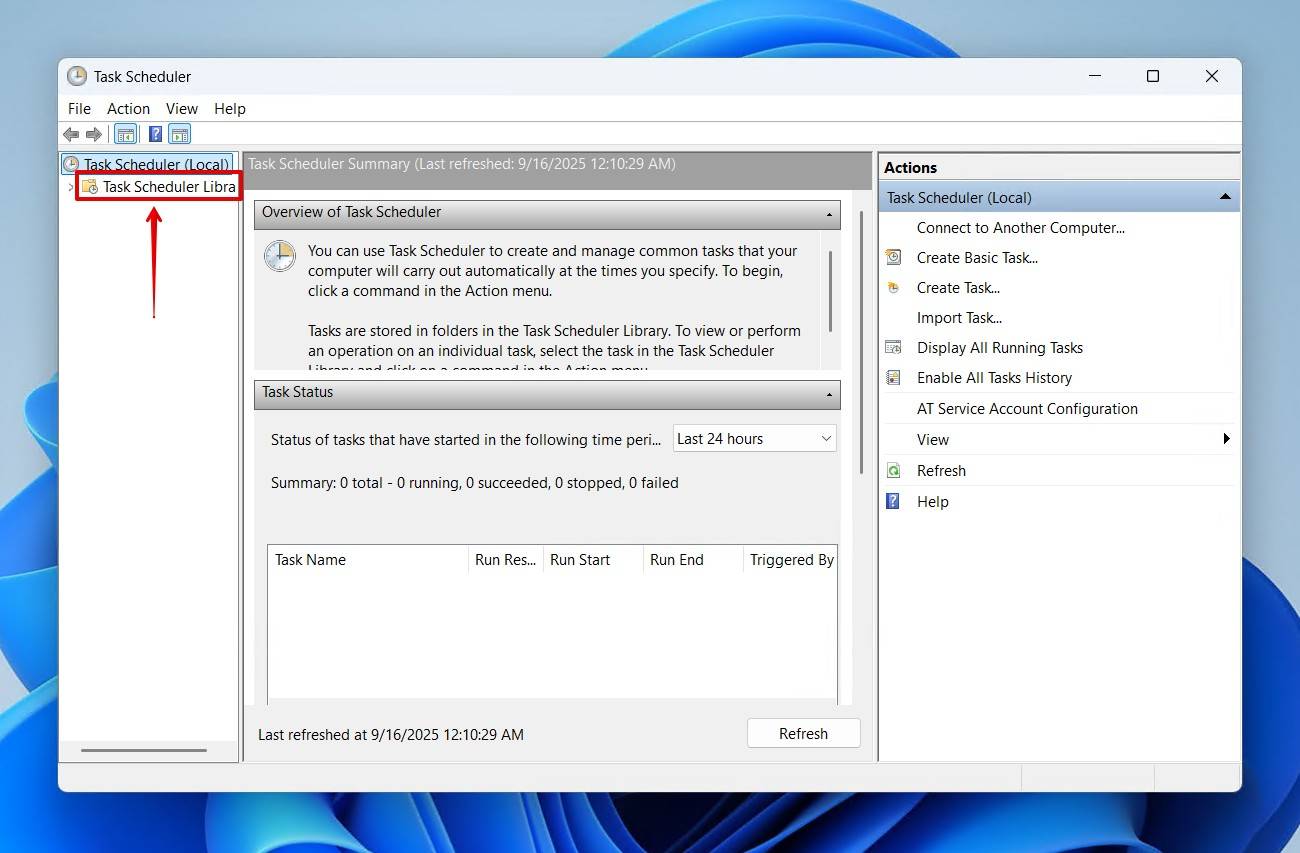Click the Display All Running Tasks icon
The image size is (1300, 853).
pyautogui.click(x=893, y=347)
